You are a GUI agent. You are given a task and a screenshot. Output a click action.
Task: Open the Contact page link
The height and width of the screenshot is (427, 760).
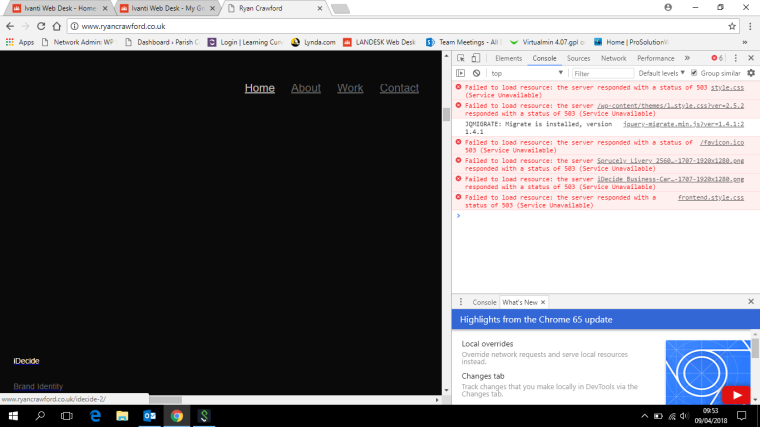(399, 88)
